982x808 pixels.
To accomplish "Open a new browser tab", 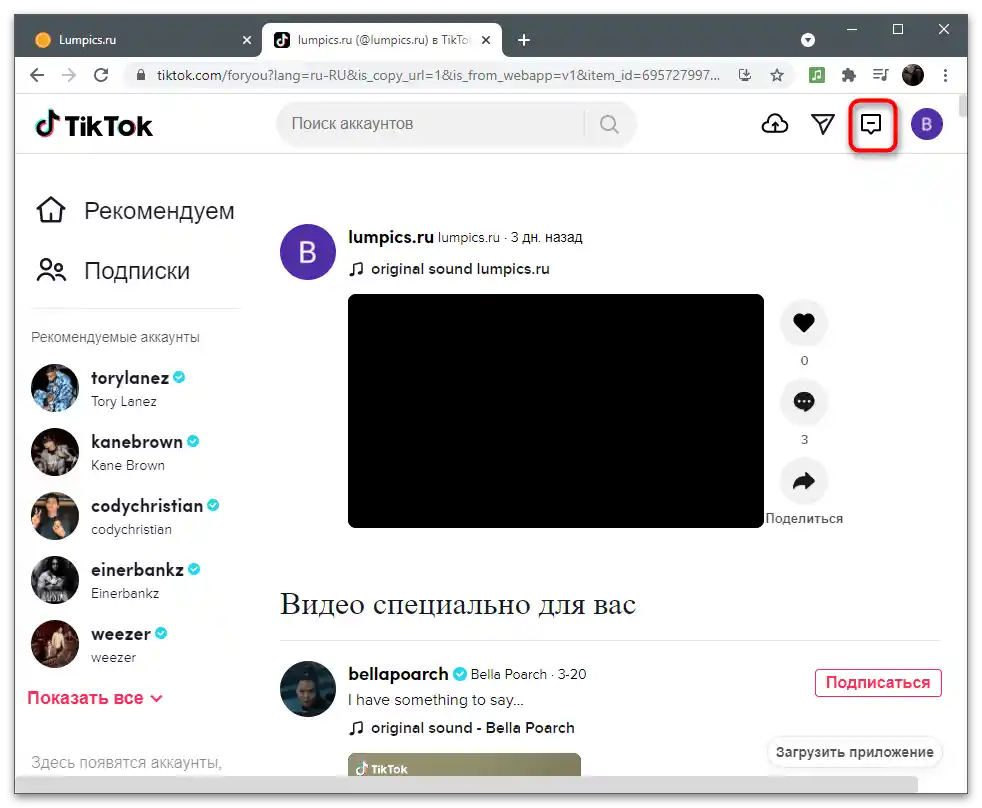I will coord(524,40).
